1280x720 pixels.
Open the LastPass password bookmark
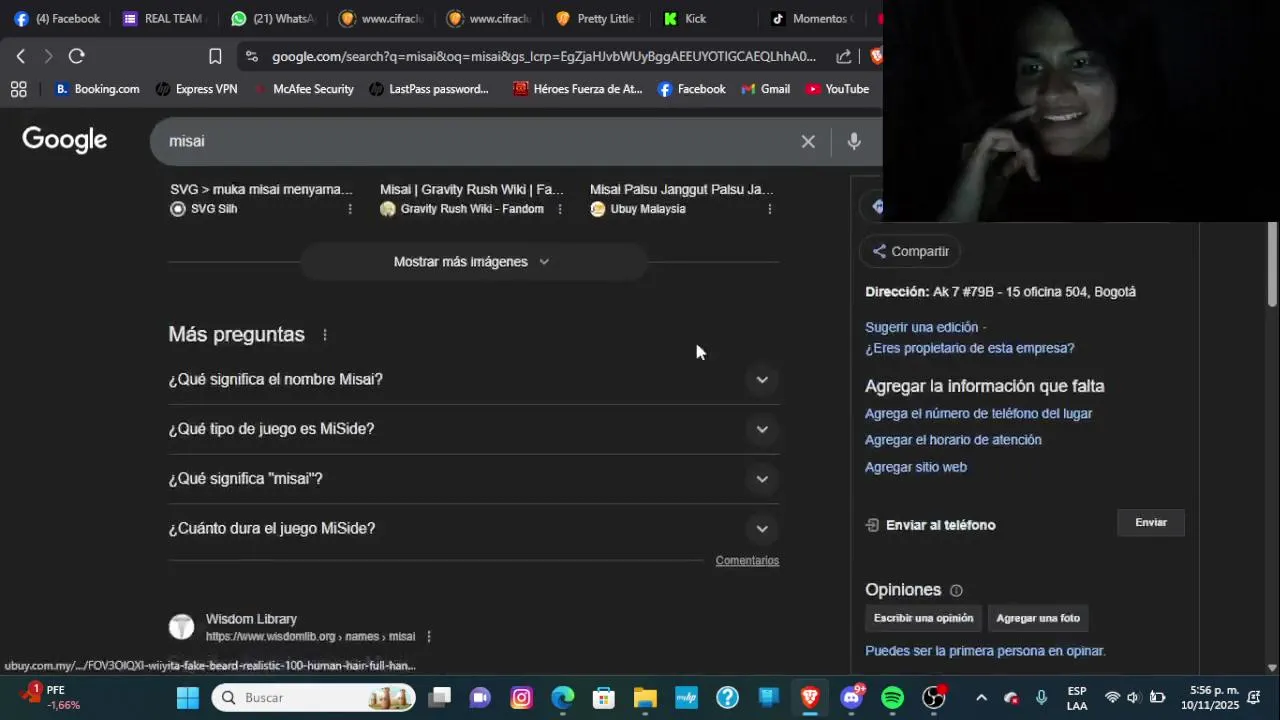pos(429,89)
